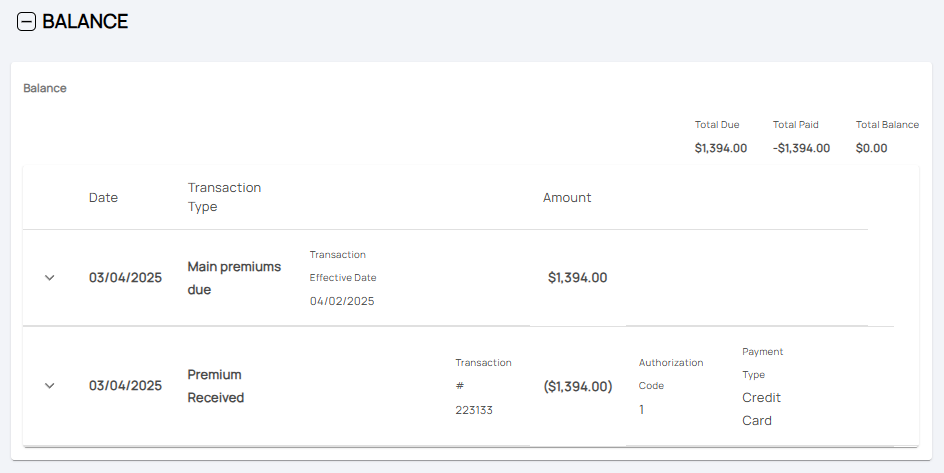This screenshot has width=944, height=473.
Task: Expand the Main premiums due row chevron
Action: [x=50, y=278]
